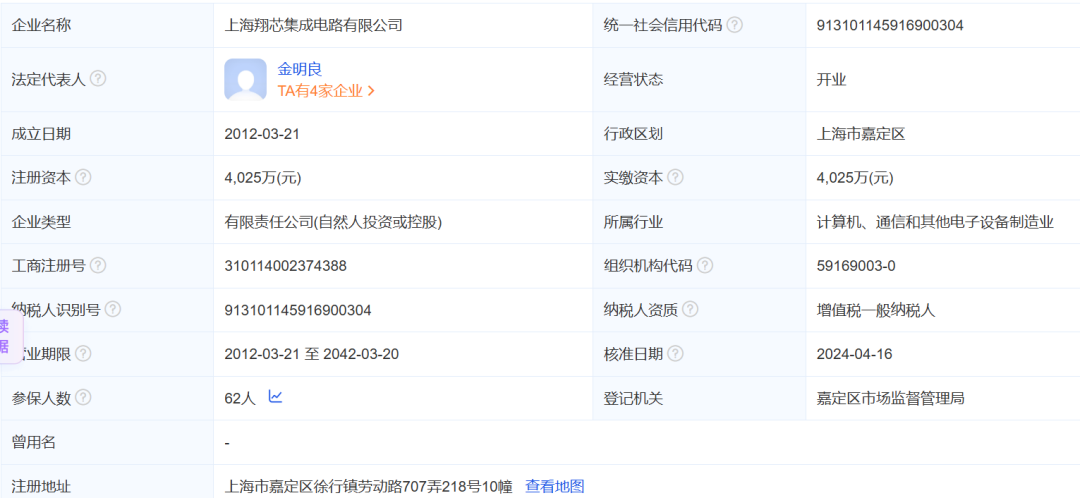Select establishment date 2012-03-21
The width and height of the screenshot is (1080, 498).
click(x=262, y=134)
